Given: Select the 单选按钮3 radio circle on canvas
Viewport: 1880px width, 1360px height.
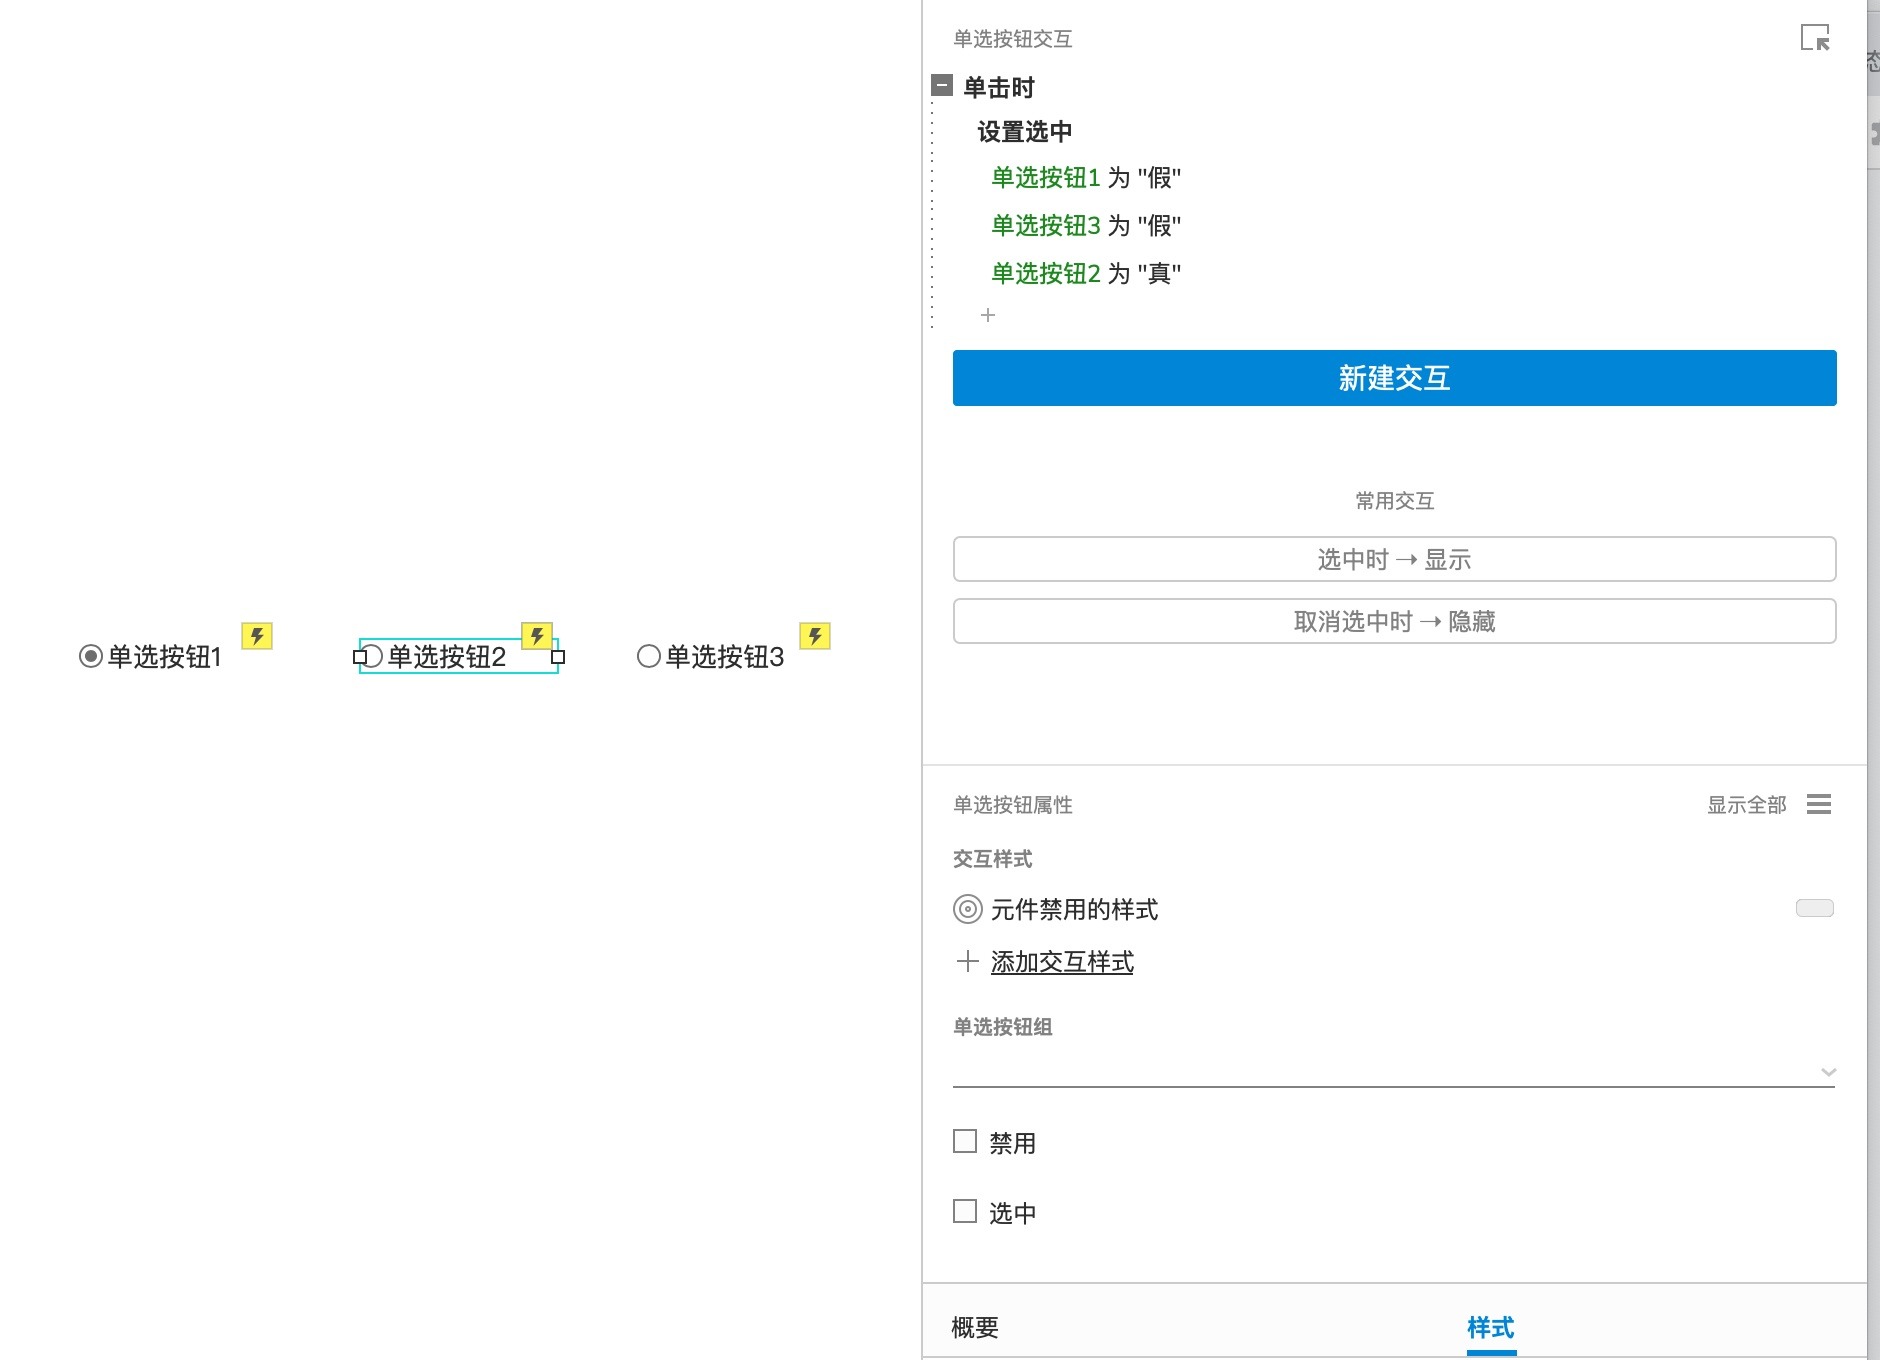Looking at the screenshot, I should [x=647, y=656].
